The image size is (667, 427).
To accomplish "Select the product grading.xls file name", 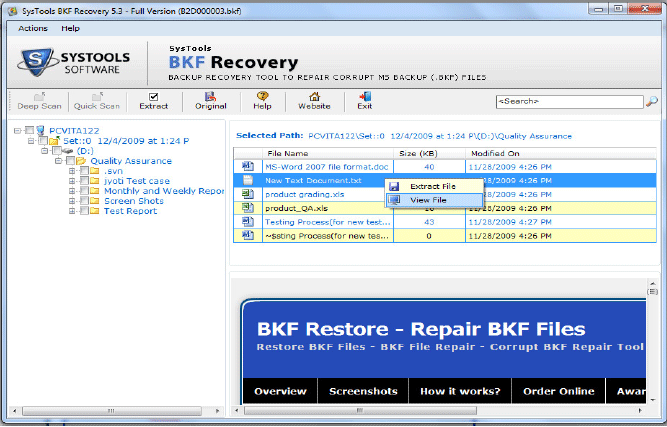I will pos(305,194).
